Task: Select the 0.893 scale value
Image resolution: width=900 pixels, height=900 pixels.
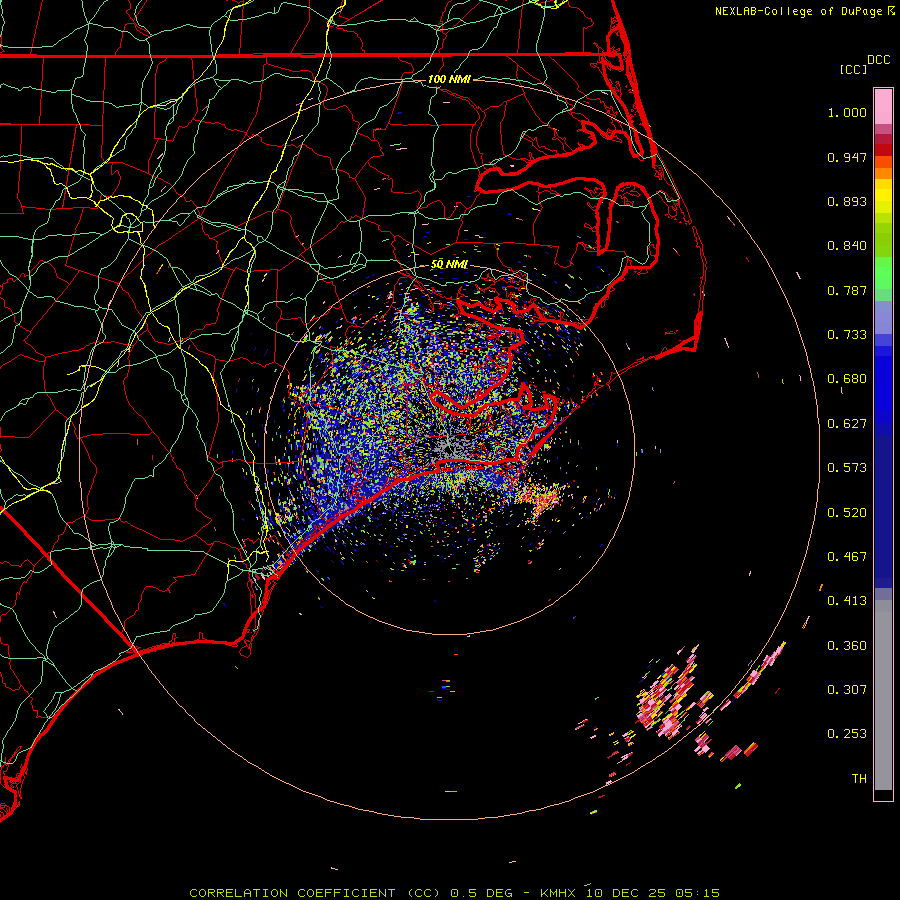Action: point(847,201)
